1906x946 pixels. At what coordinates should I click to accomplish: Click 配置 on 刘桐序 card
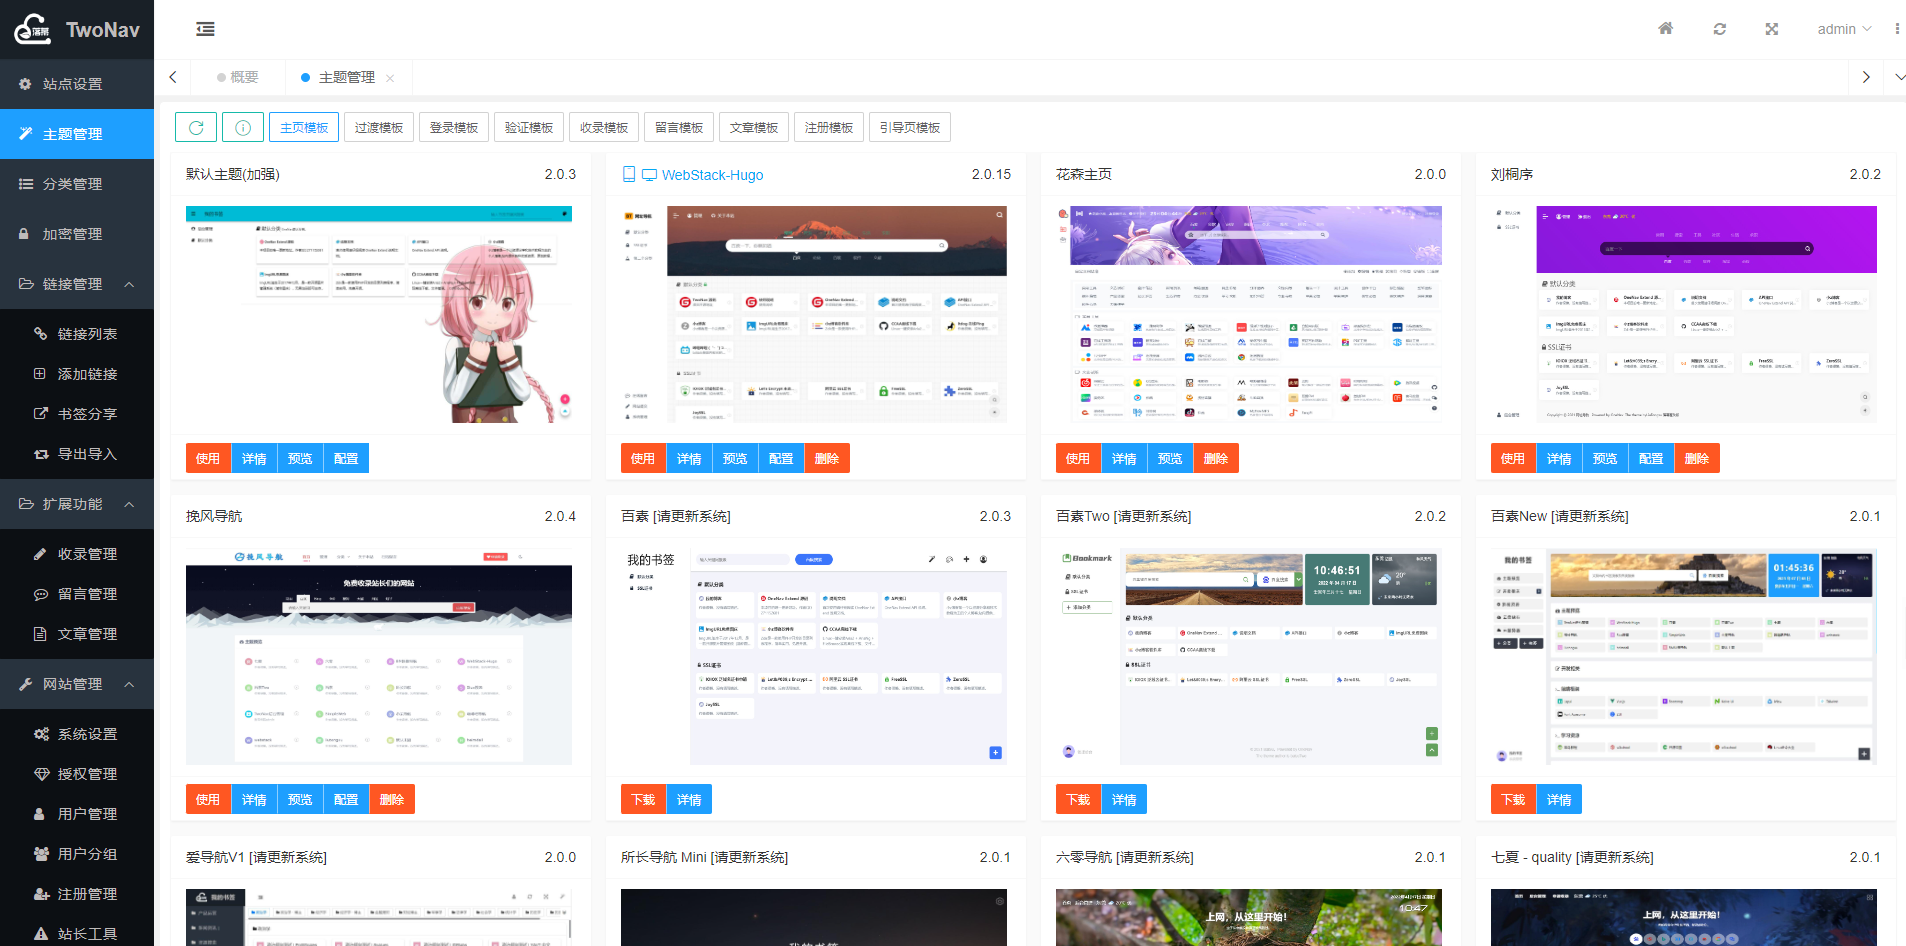pos(1651,458)
